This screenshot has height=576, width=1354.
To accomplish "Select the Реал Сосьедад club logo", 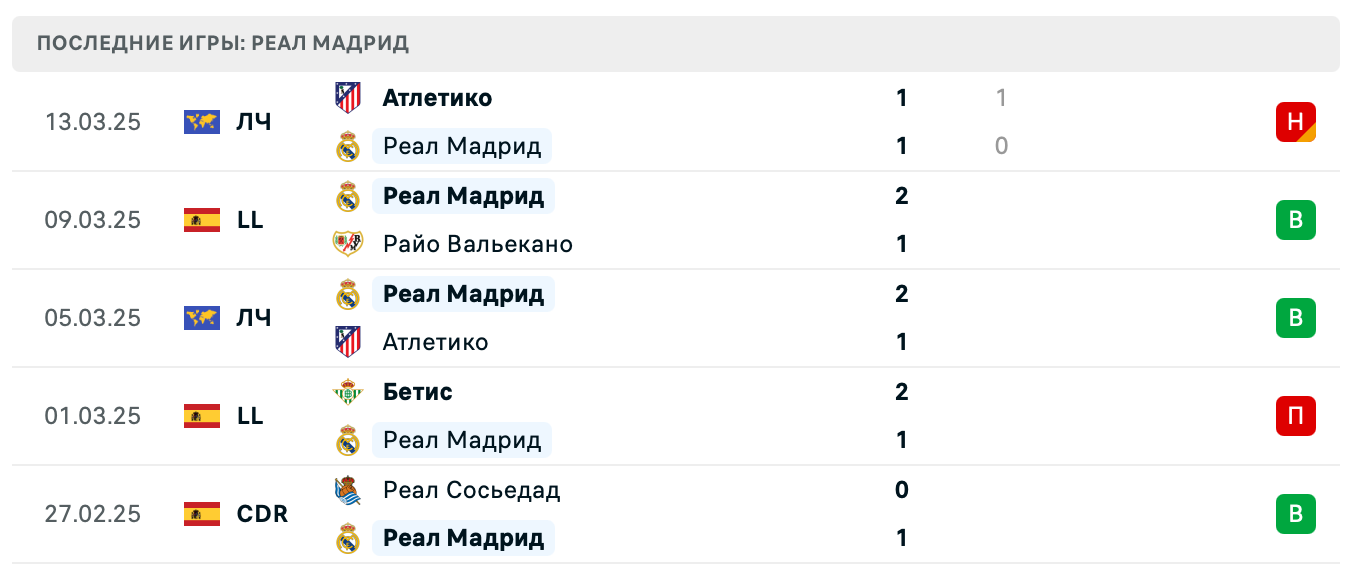I will point(348,490).
